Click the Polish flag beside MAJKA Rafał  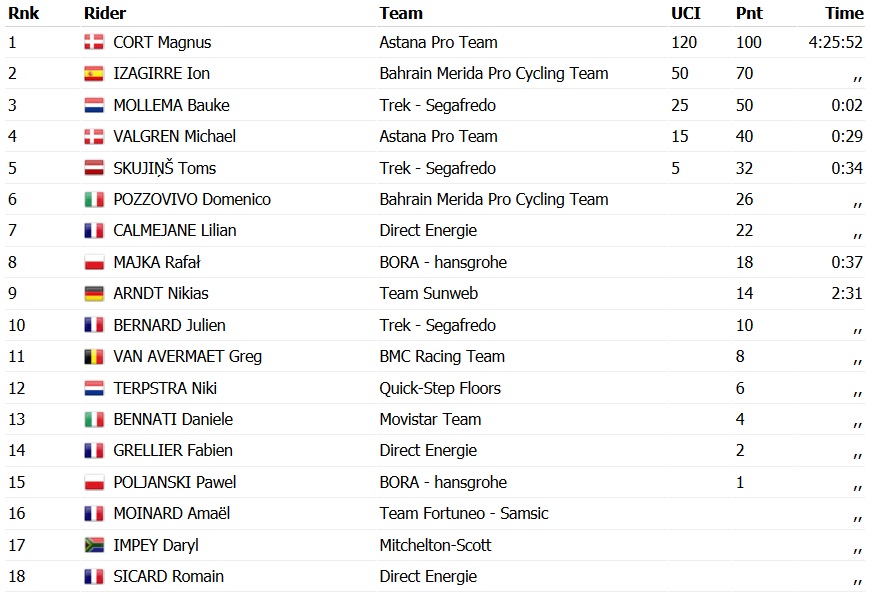94,263
